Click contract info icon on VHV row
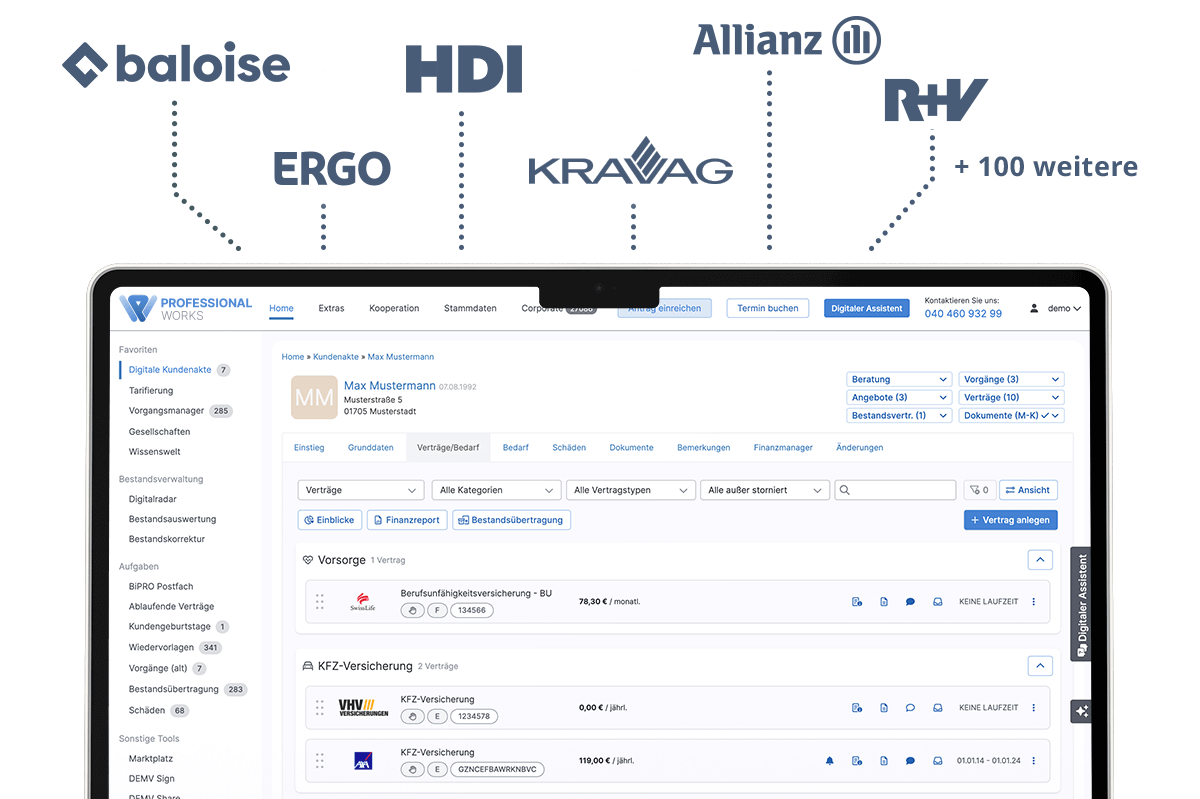This screenshot has width=1200, height=799. 857,708
